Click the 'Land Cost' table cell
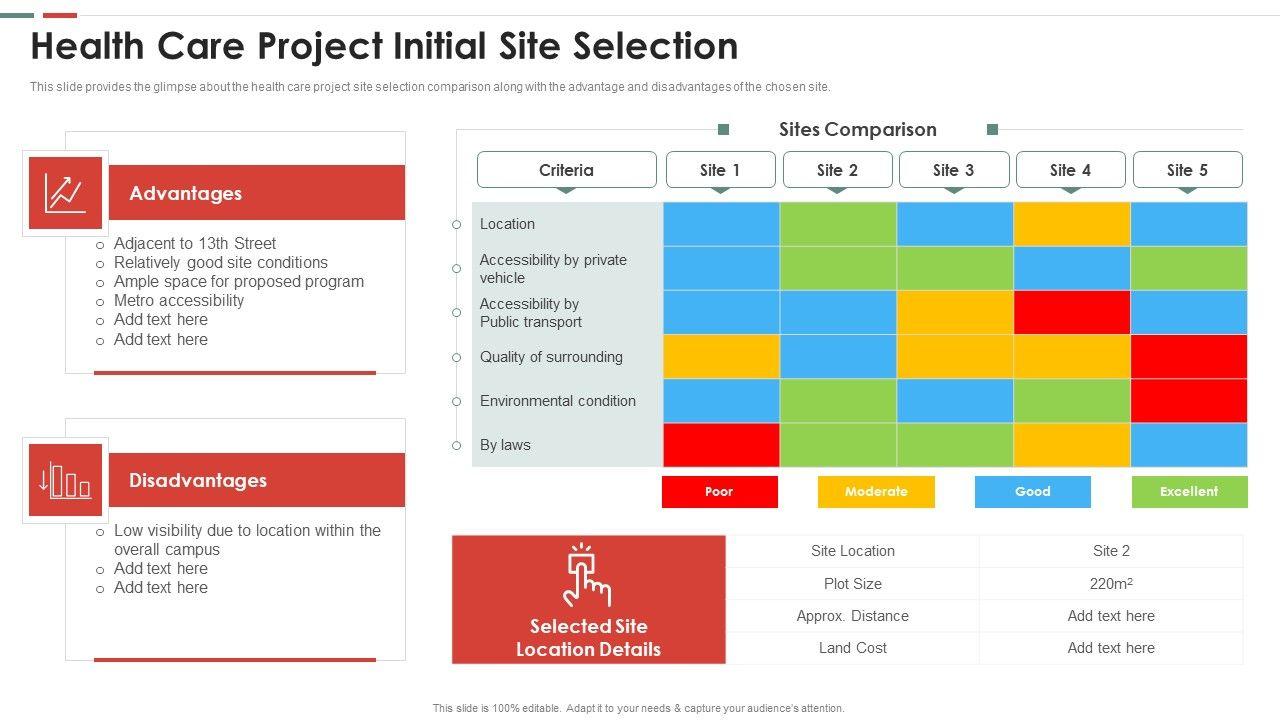 (853, 648)
